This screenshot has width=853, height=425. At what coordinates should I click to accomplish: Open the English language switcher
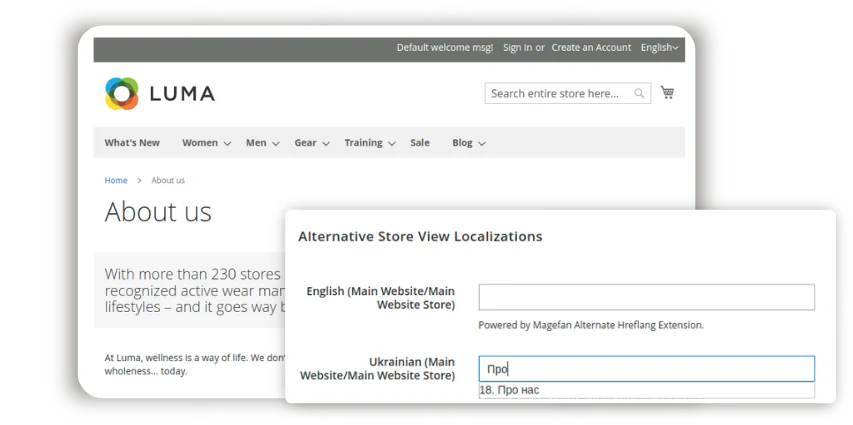659,48
